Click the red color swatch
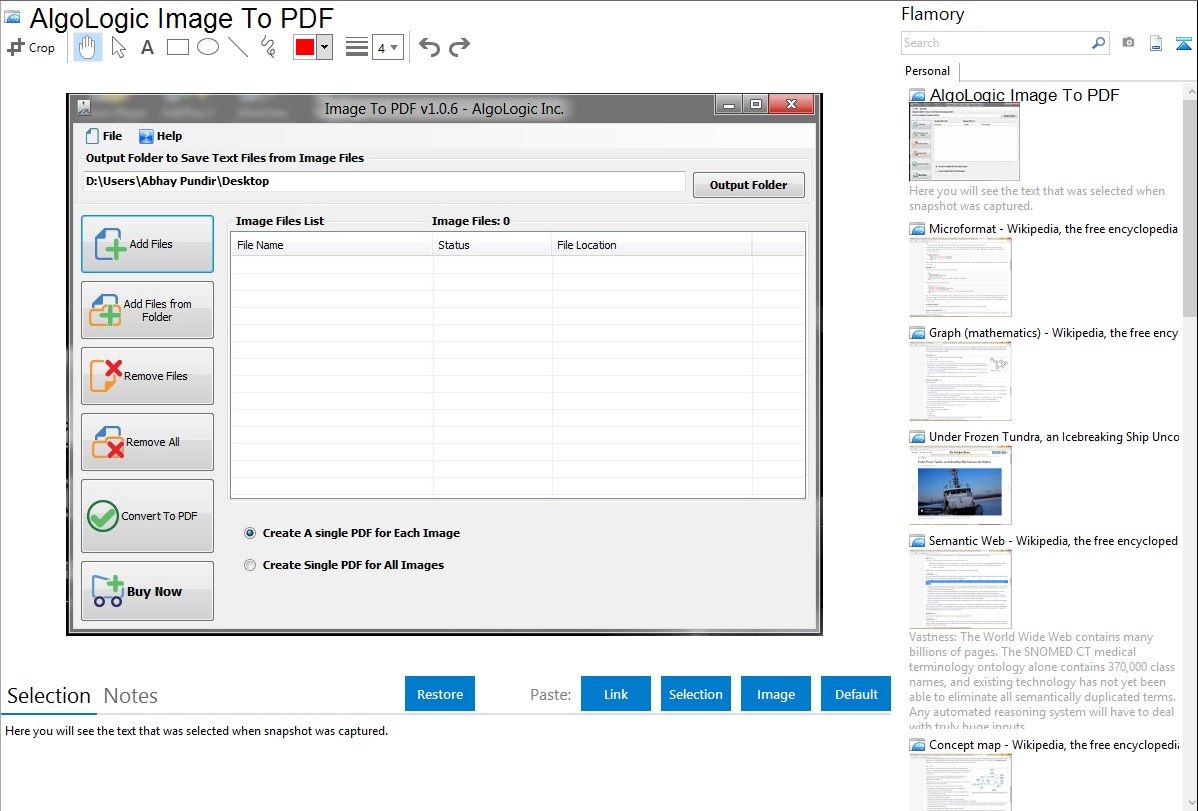Image resolution: width=1198 pixels, height=811 pixels. (x=305, y=47)
